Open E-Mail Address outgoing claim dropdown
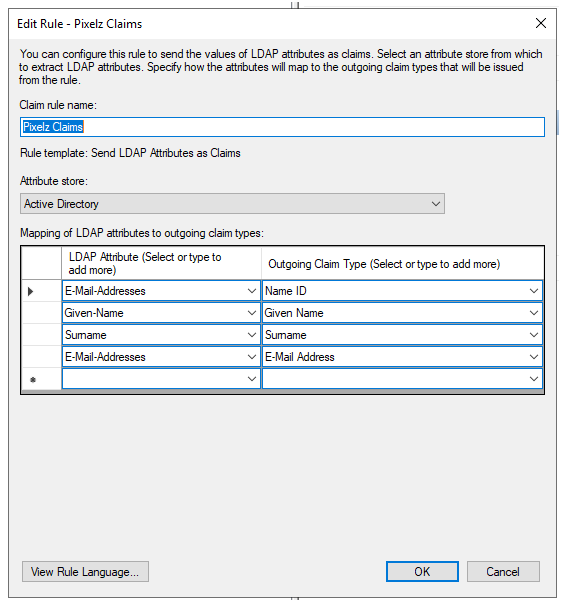 [533, 357]
